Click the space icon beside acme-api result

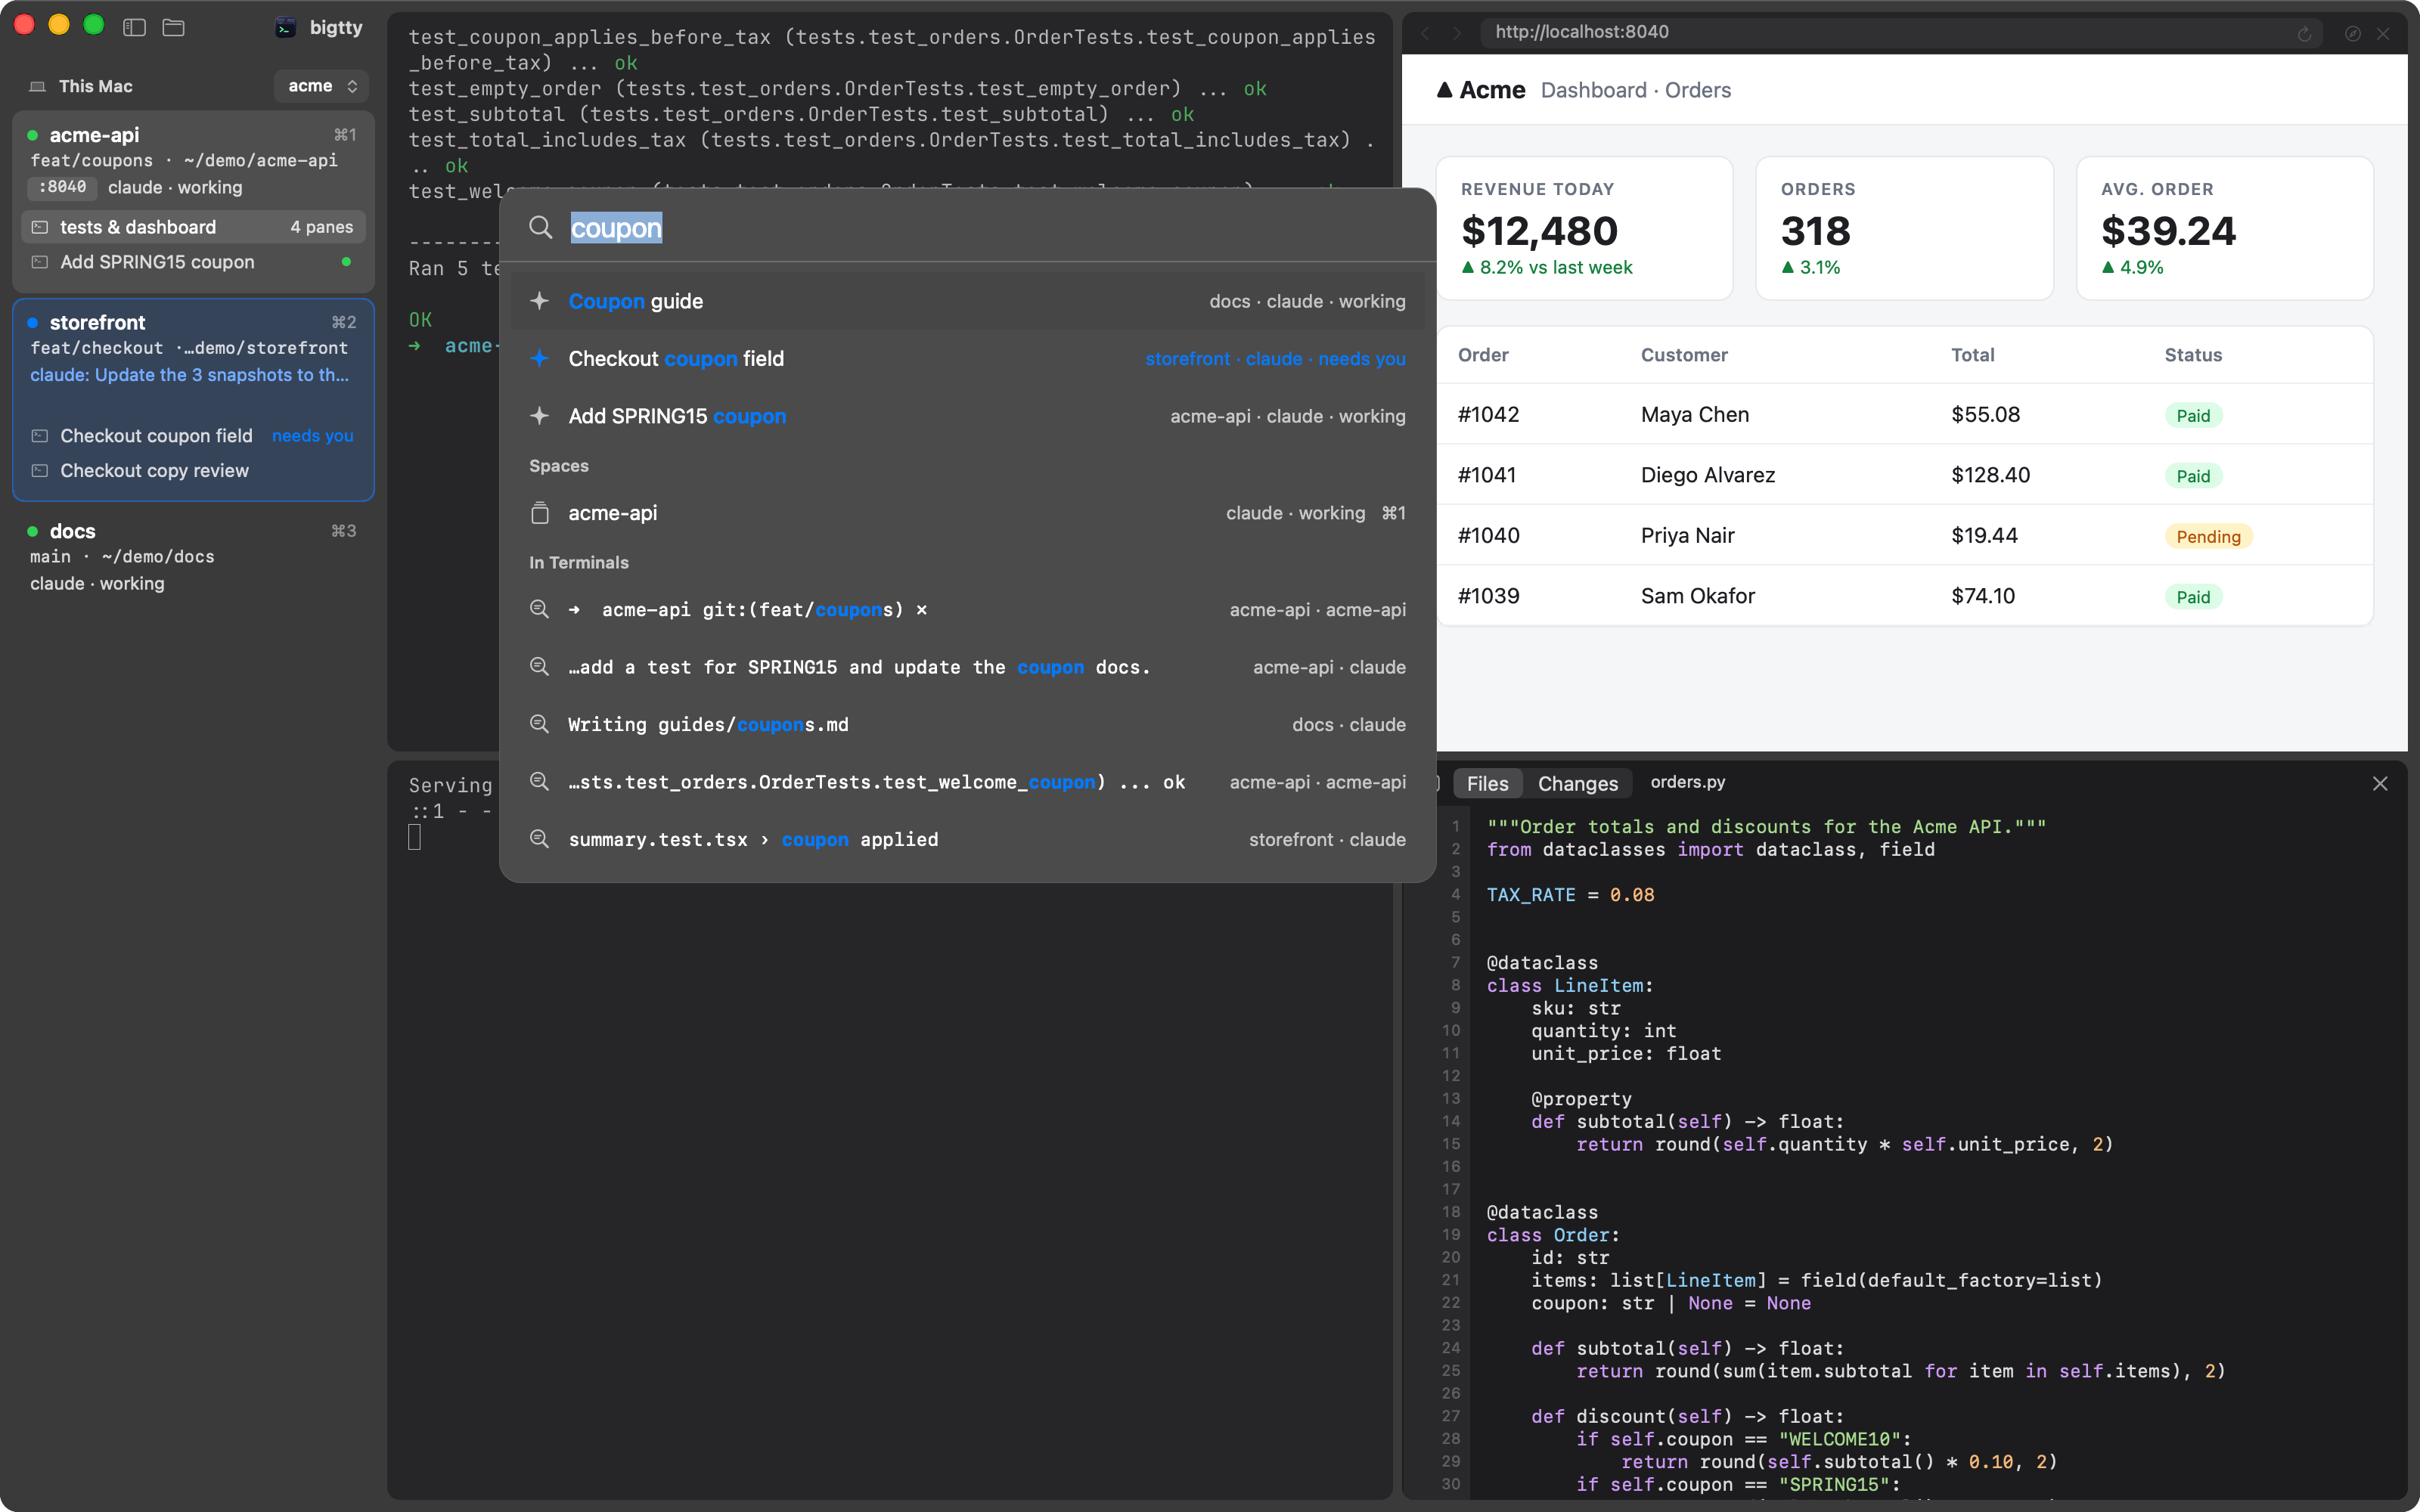pyautogui.click(x=540, y=513)
